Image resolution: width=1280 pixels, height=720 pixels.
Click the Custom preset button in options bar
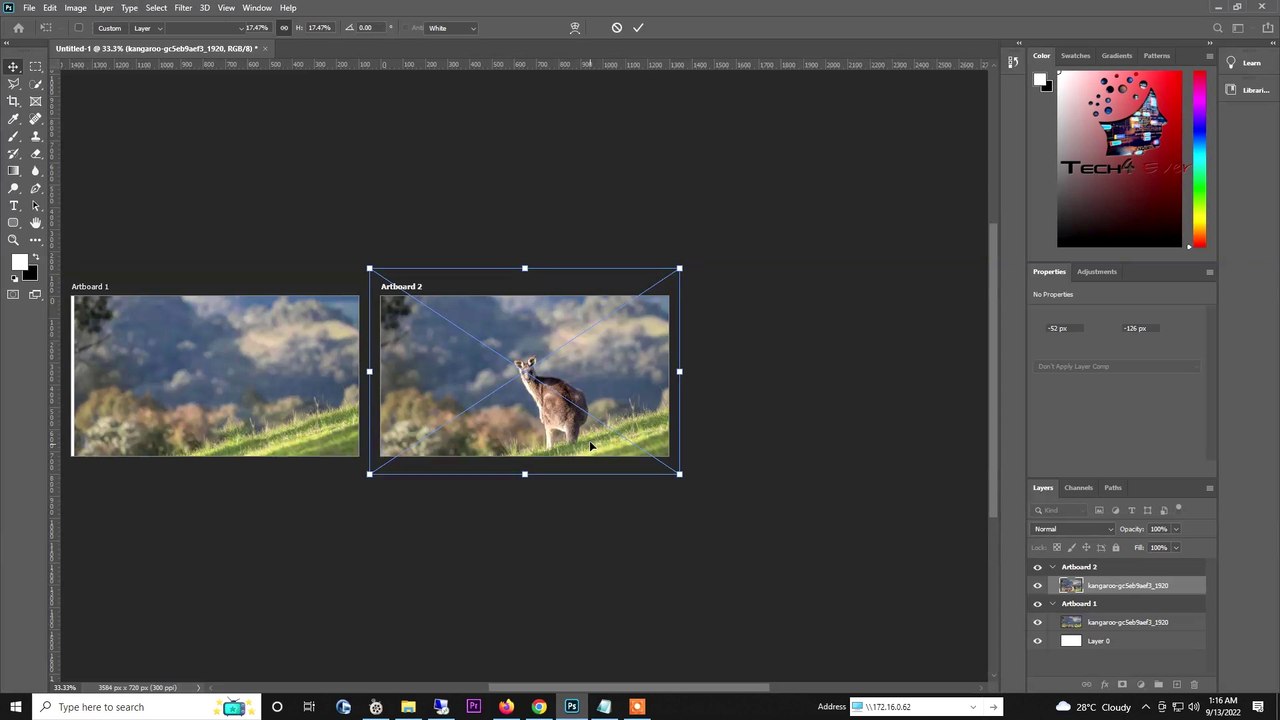(x=110, y=28)
